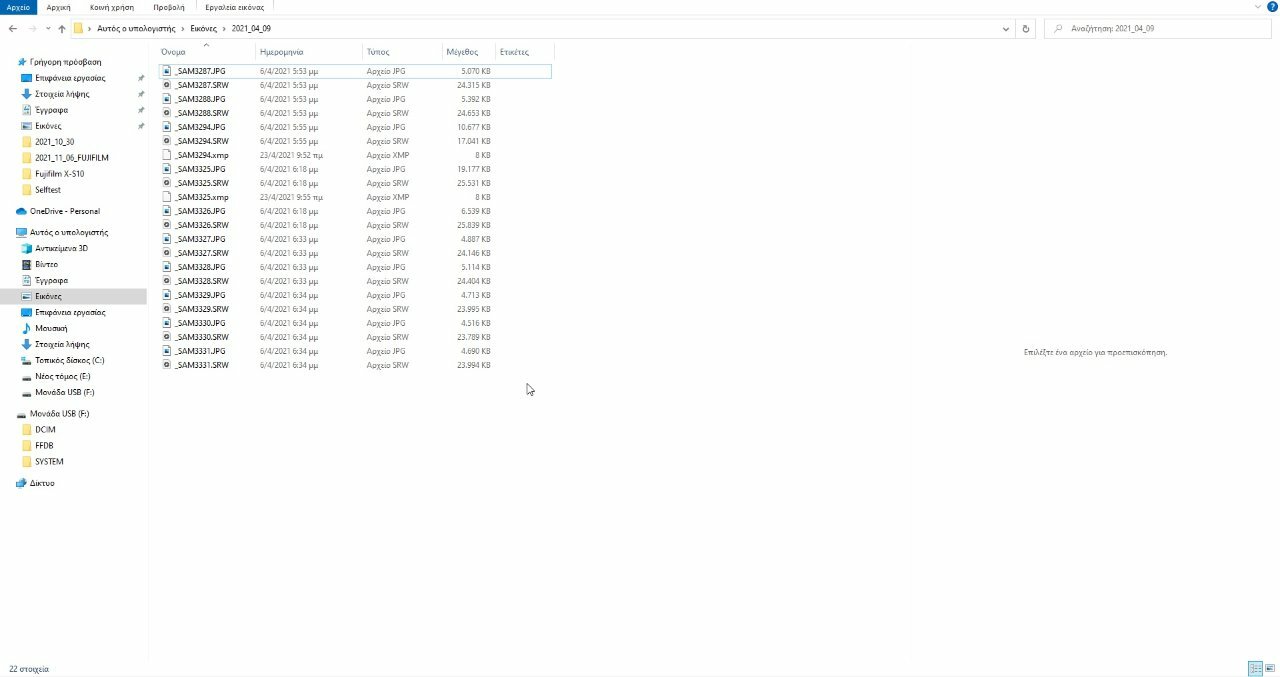Viewport: 1280px width, 677px height.
Task: Click Εικόνες in the breadcrumb path
Action: tap(203, 29)
